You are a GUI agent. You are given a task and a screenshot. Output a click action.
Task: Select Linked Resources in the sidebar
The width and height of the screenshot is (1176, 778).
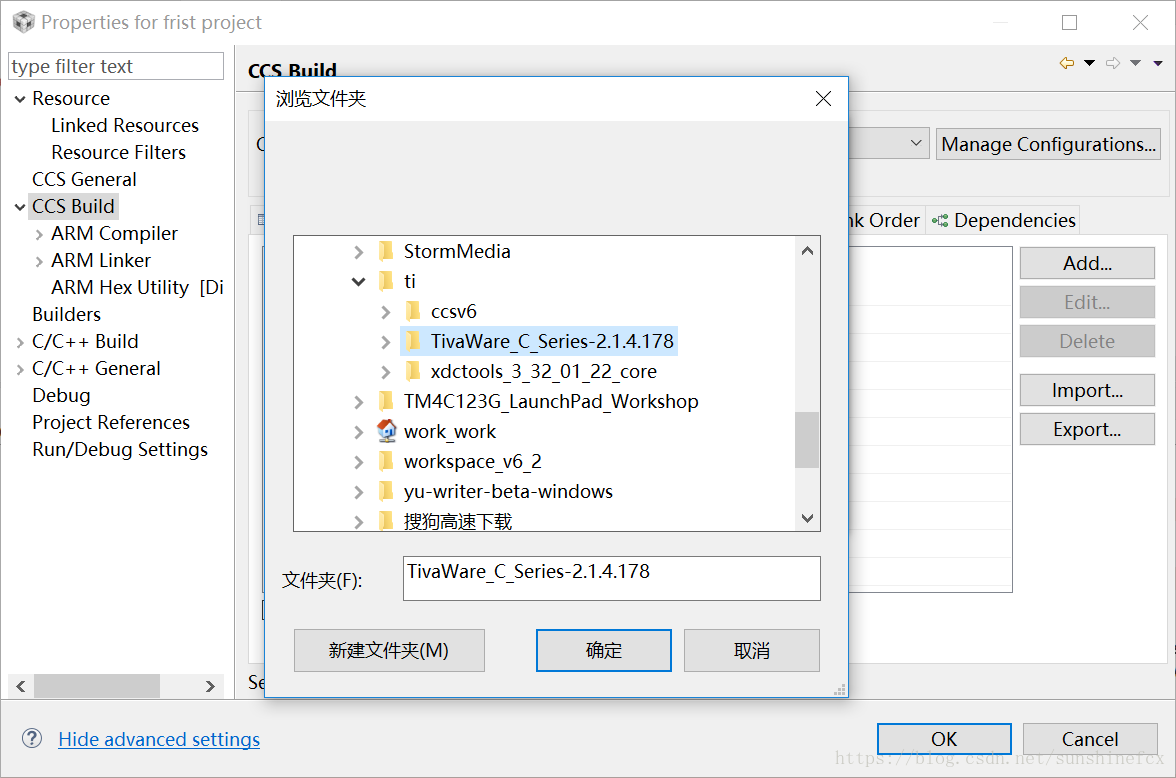pyautogui.click(x=124, y=125)
